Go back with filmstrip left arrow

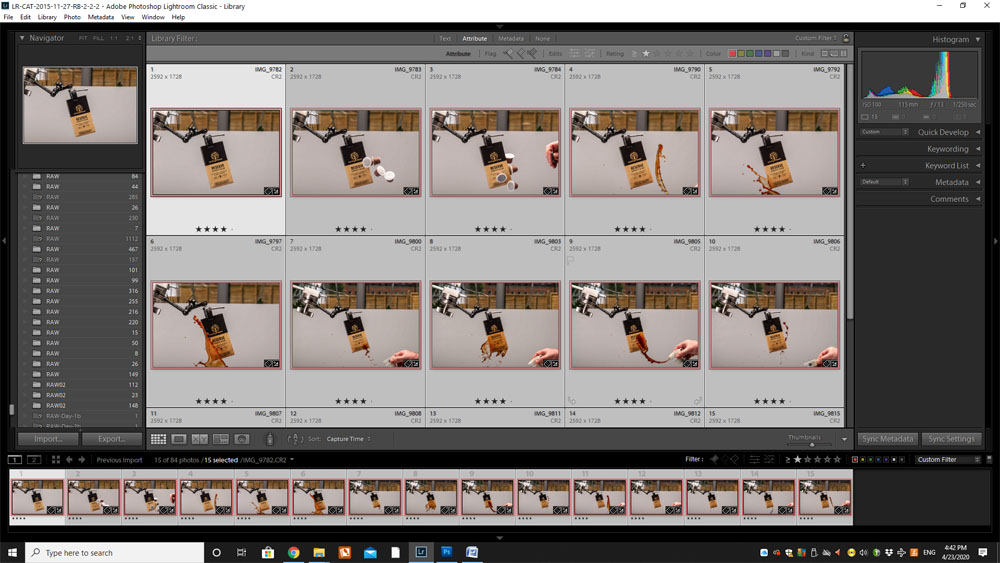pyautogui.click(x=69, y=459)
